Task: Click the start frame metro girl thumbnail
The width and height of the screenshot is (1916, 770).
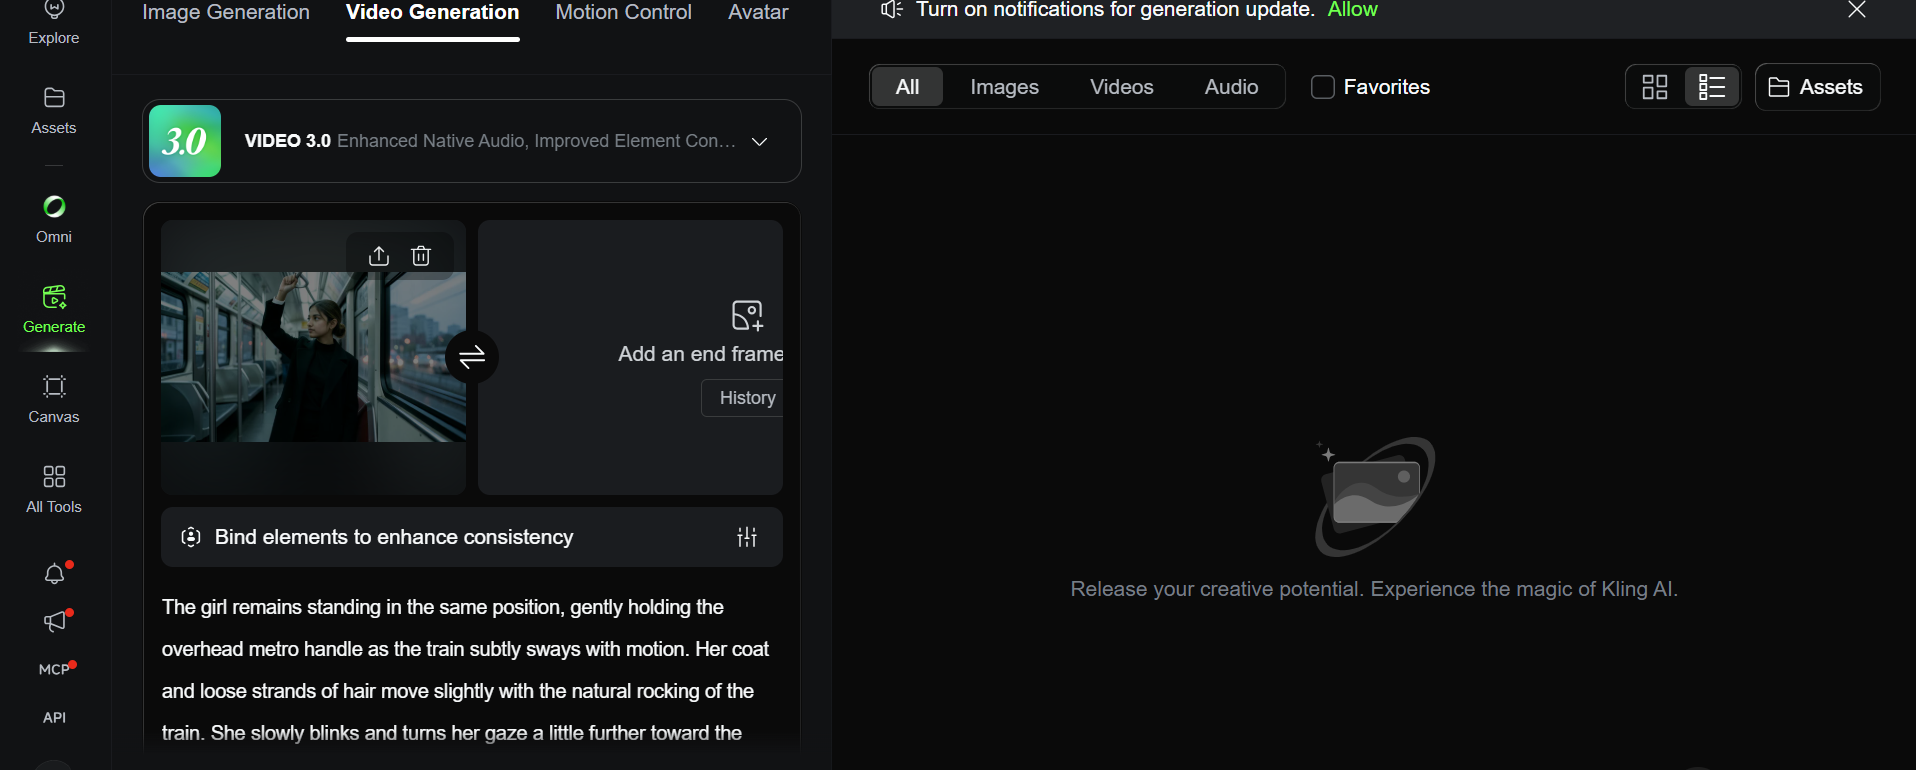Action: pos(313,357)
